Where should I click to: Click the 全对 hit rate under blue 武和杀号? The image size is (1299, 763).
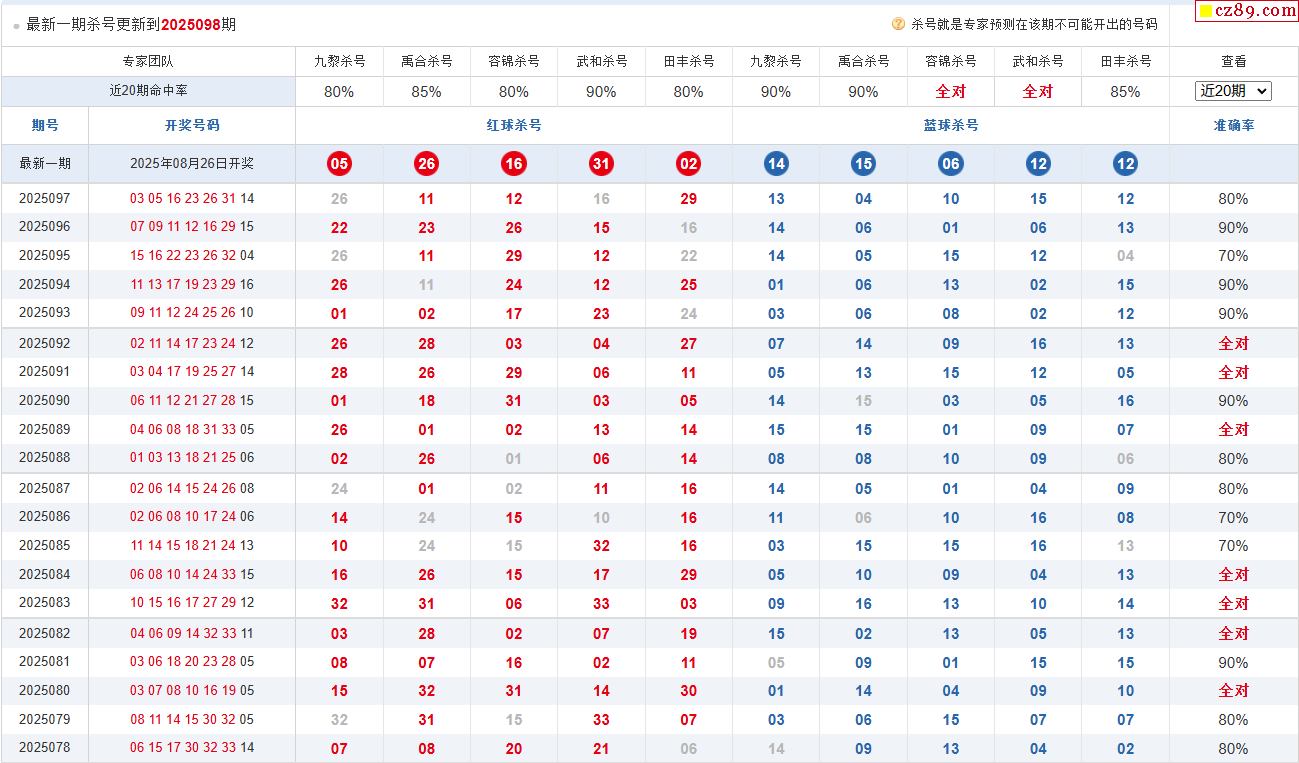point(1038,91)
